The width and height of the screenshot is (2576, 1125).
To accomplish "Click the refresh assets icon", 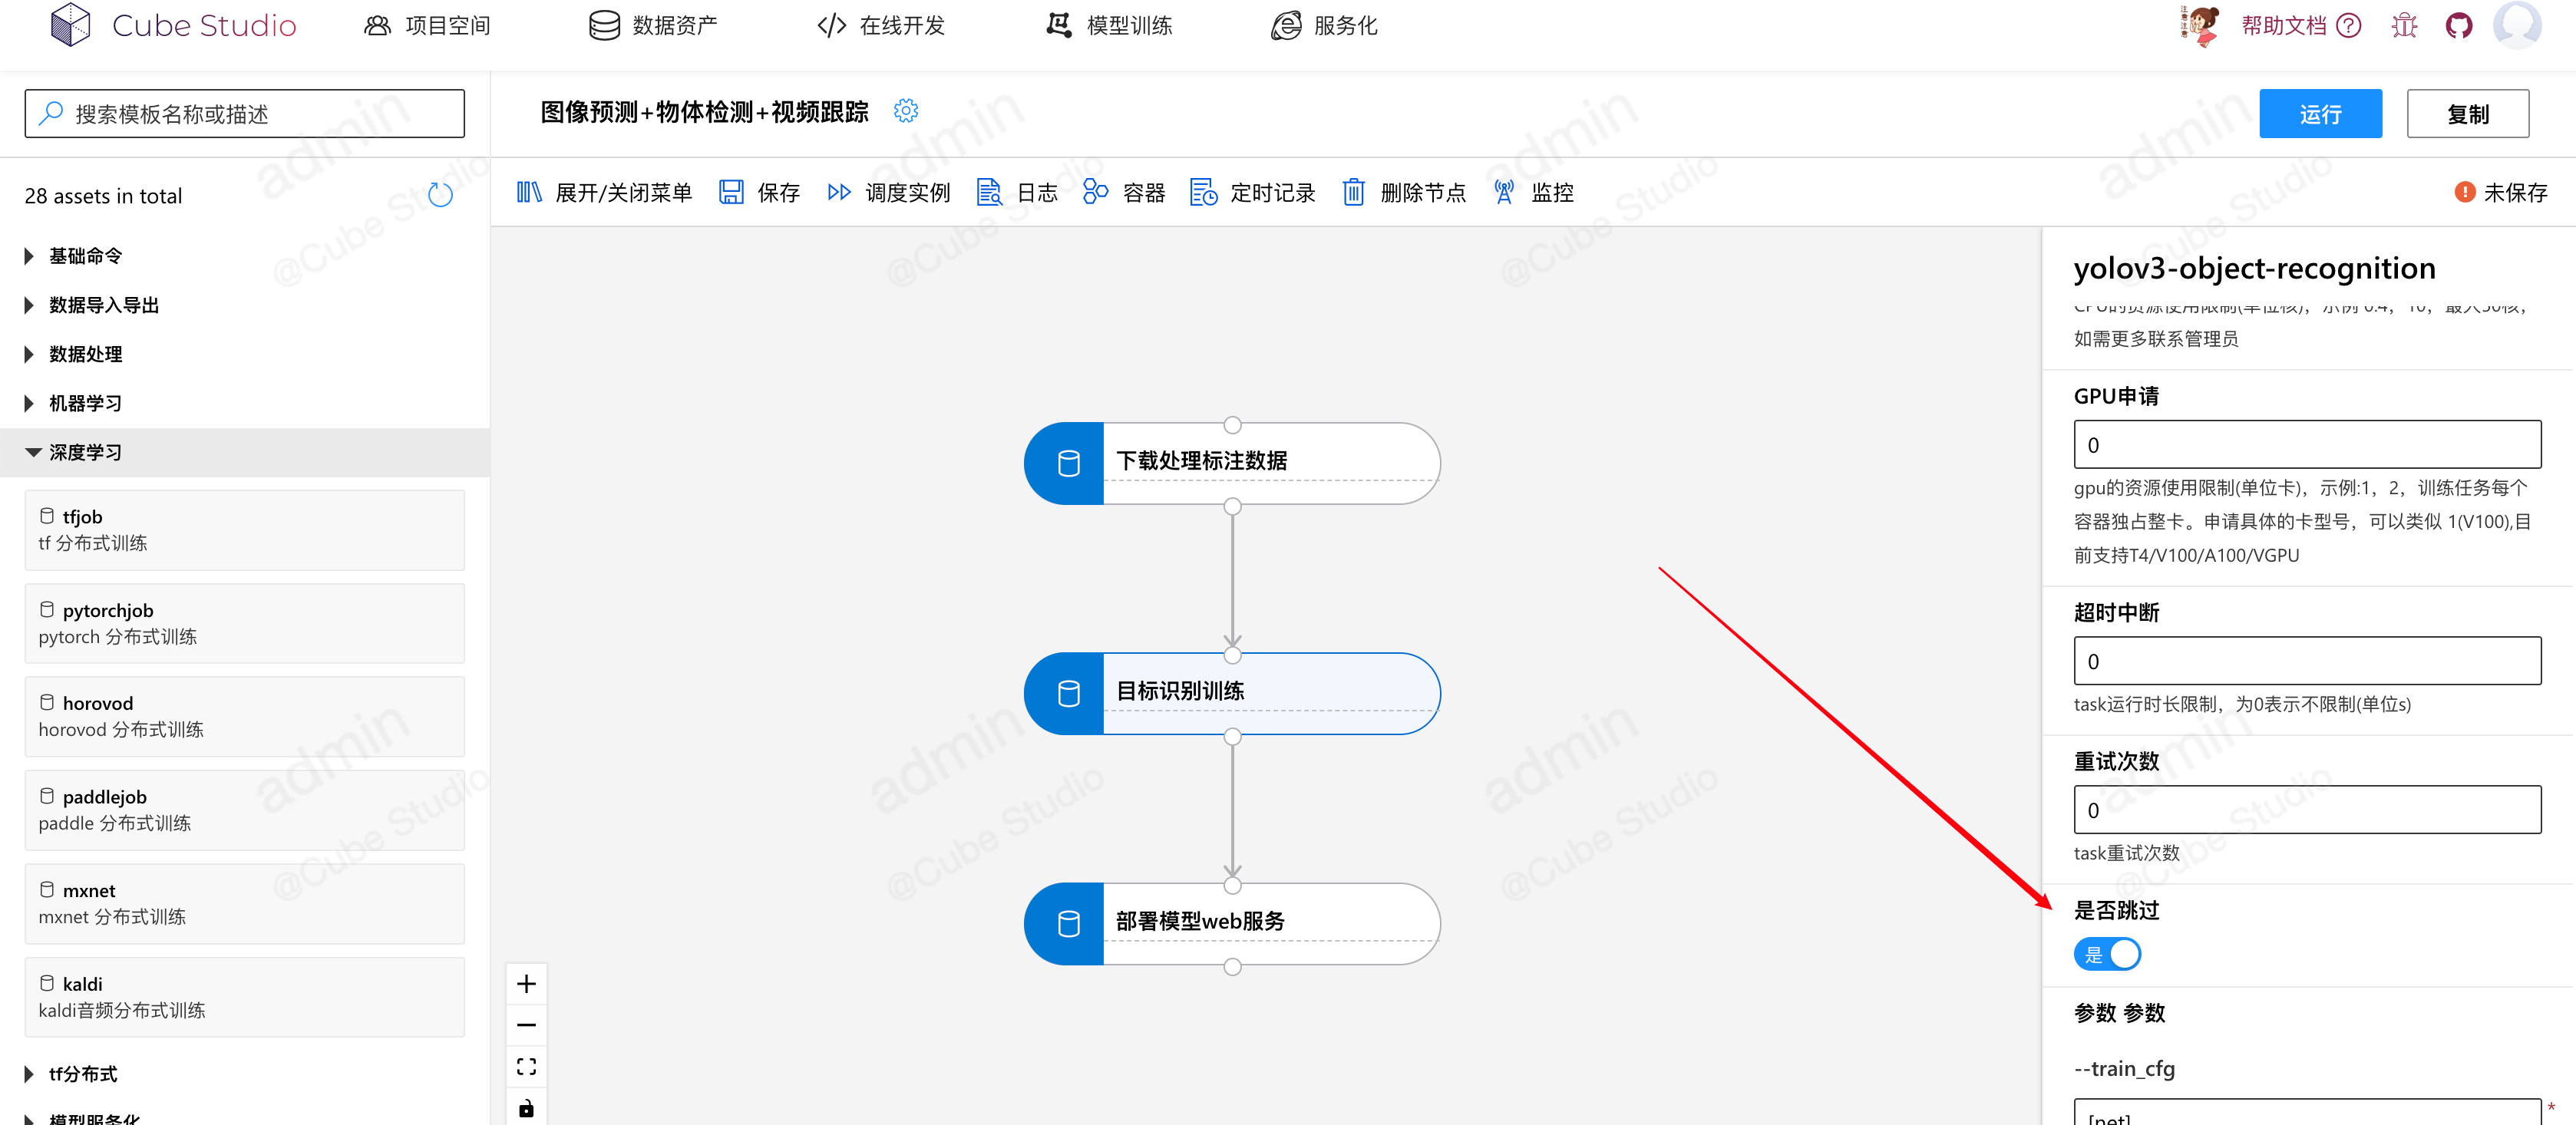I will pyautogui.click(x=440, y=195).
